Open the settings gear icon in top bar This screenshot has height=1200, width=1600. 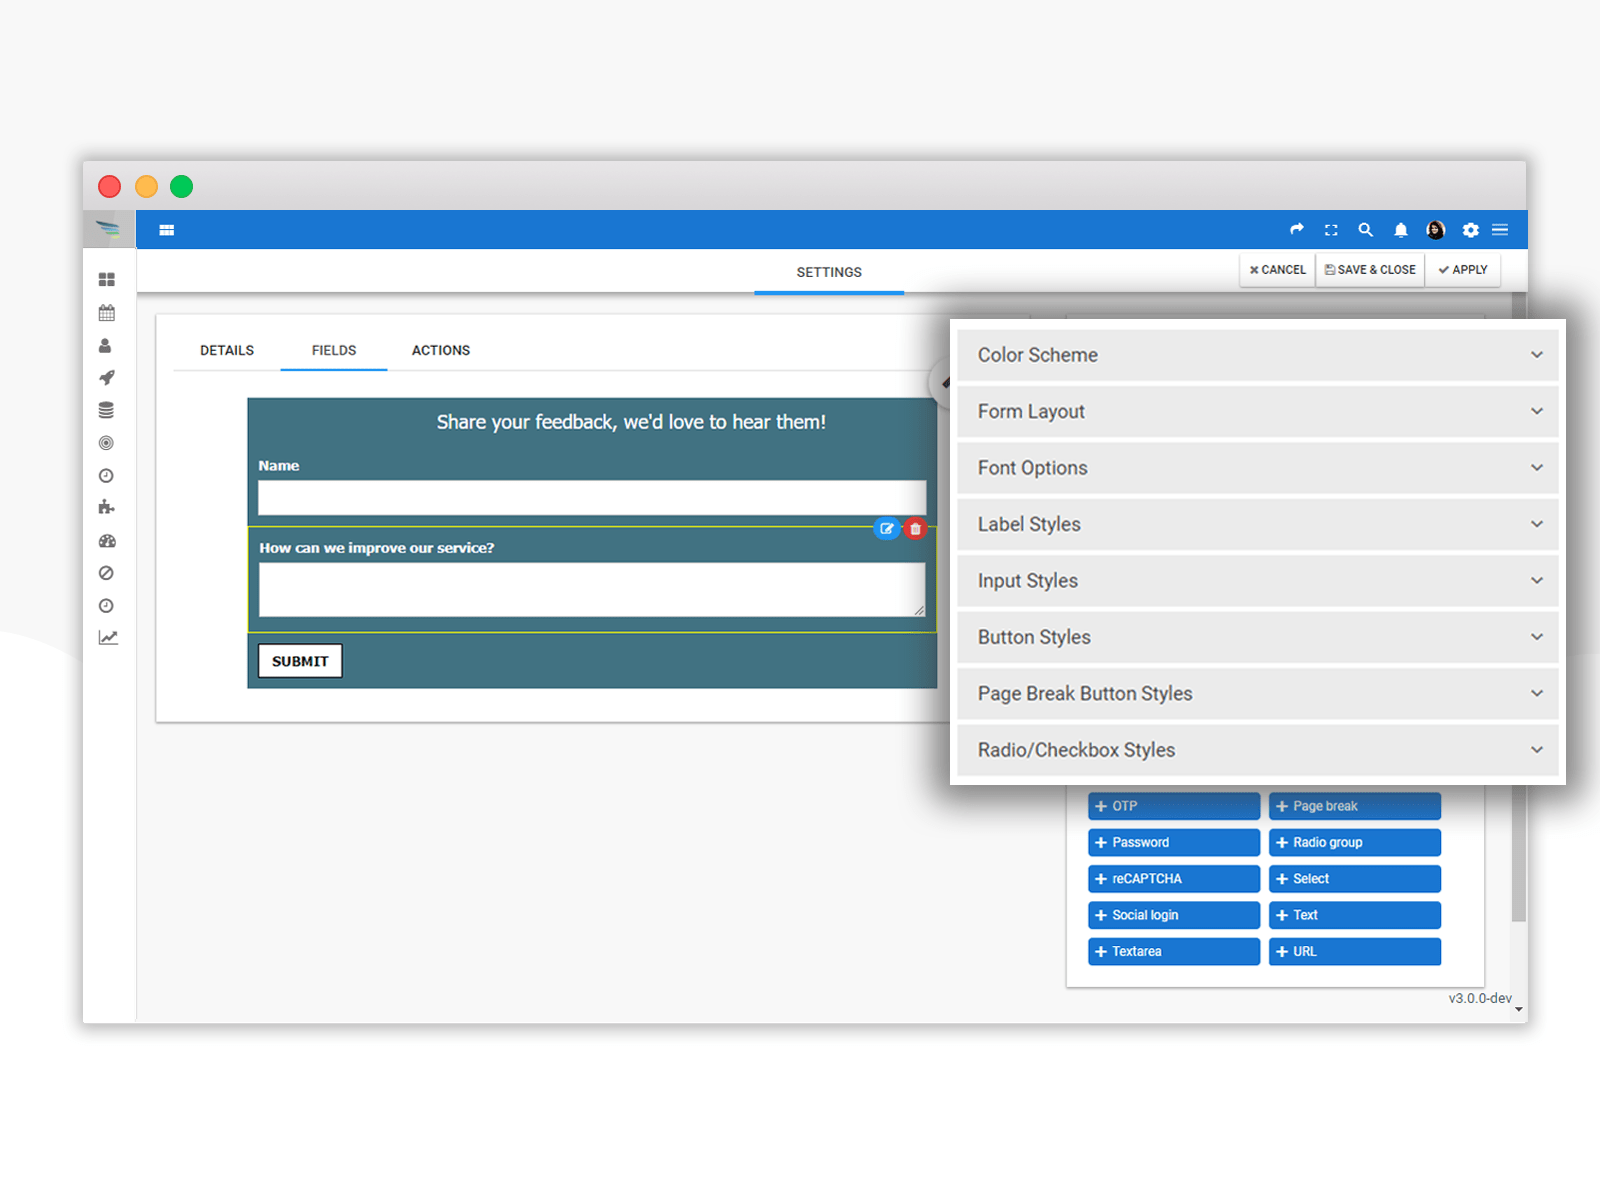coord(1470,230)
